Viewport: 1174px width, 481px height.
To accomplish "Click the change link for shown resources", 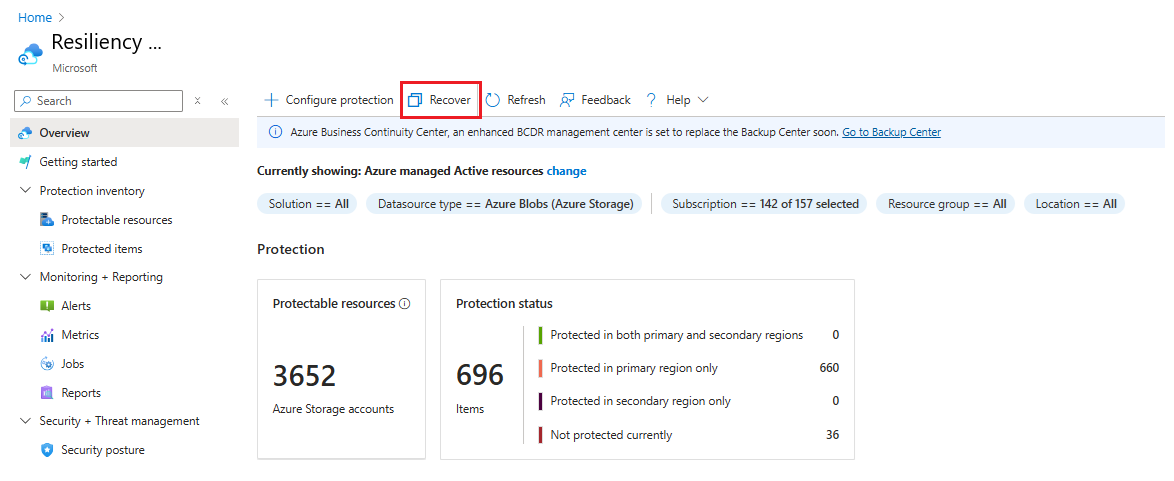I will click(x=567, y=171).
